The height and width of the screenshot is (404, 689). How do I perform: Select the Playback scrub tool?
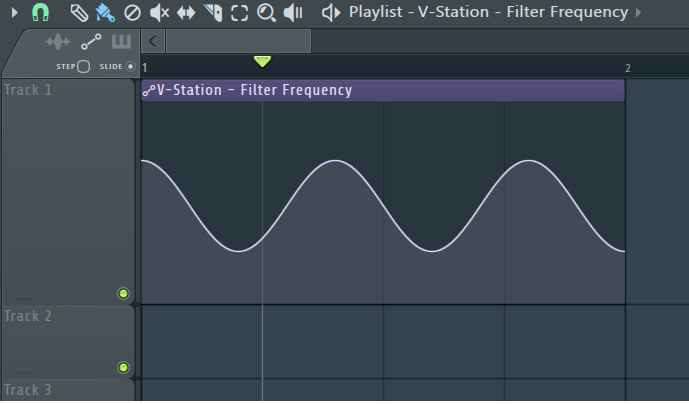[x=293, y=13]
